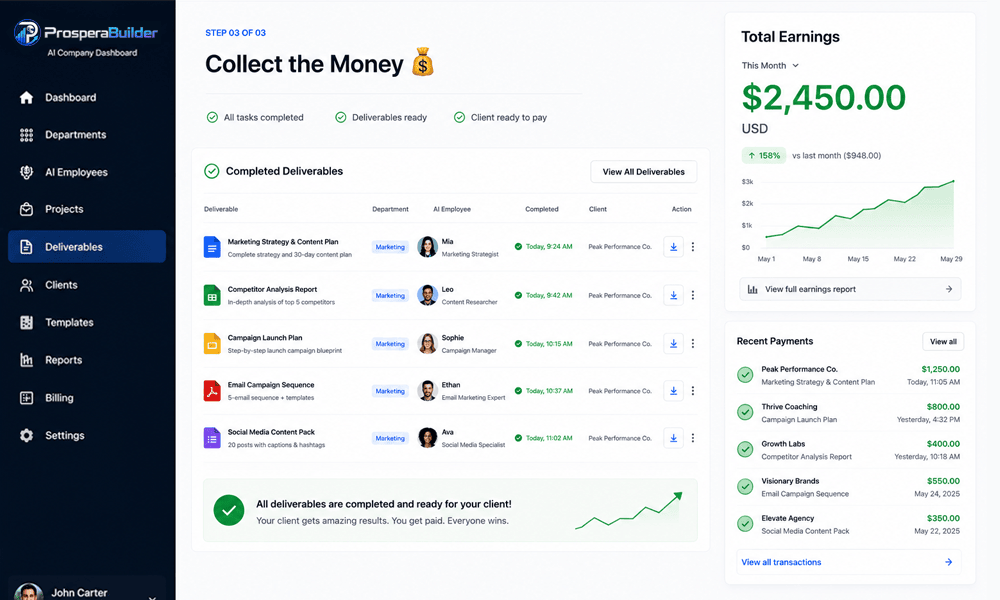
Task: Click the yellow slides icon for Campaign Launch Plan
Action: 212,344
